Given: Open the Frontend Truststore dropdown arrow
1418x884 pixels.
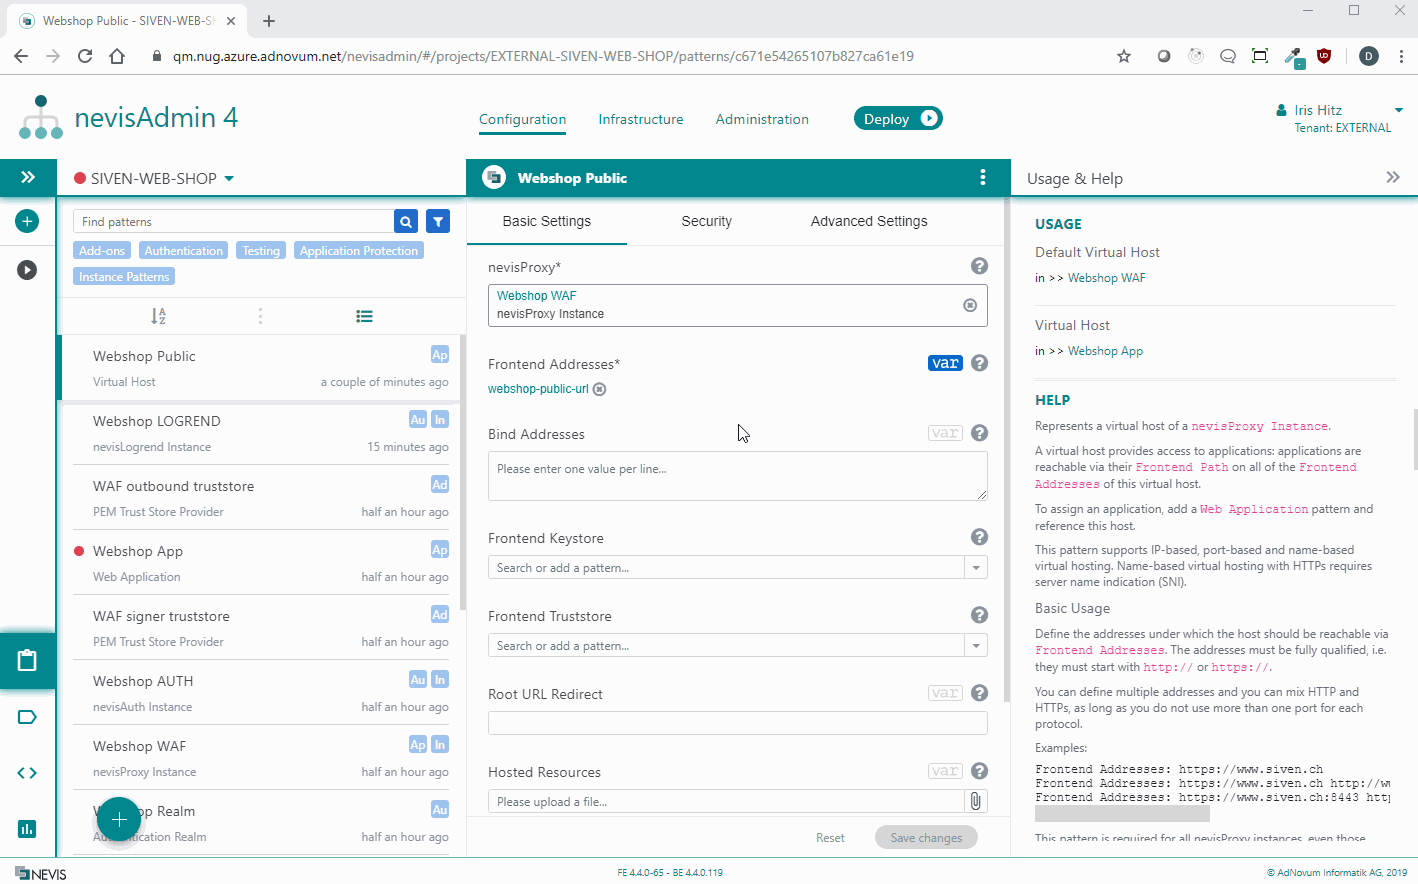Looking at the screenshot, I should [x=976, y=646].
